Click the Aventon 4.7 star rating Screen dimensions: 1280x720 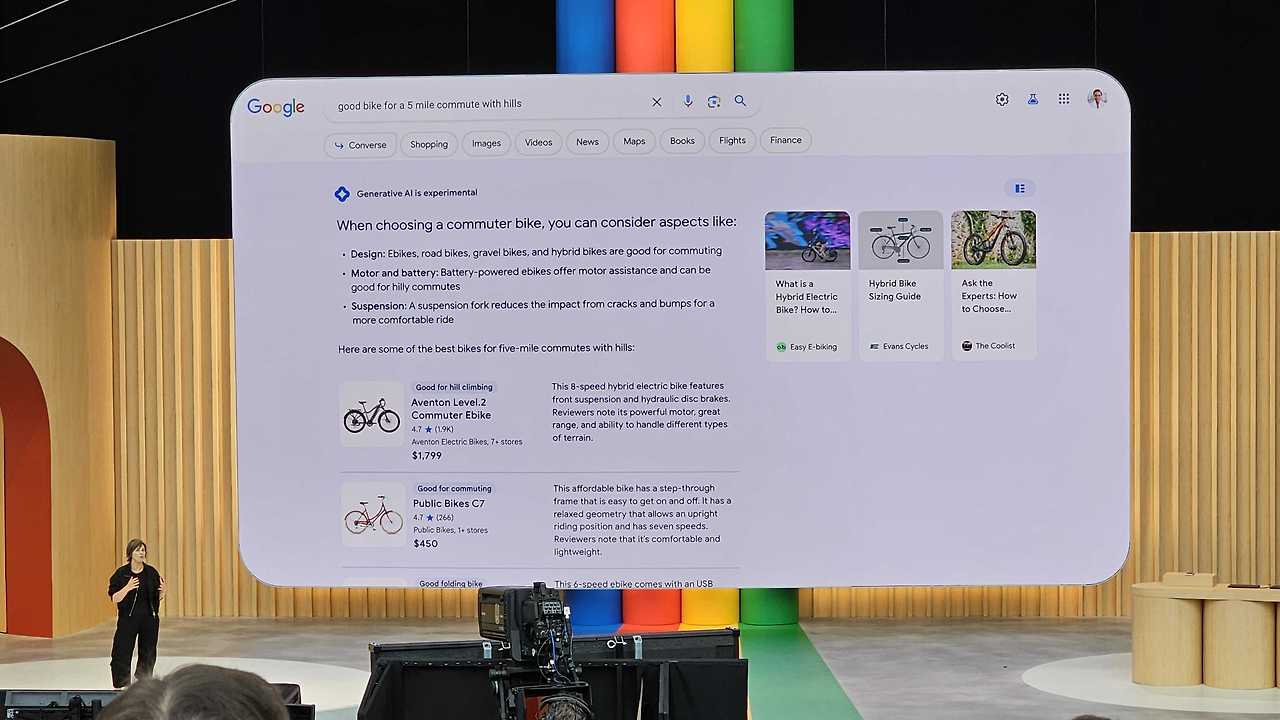(x=432, y=430)
